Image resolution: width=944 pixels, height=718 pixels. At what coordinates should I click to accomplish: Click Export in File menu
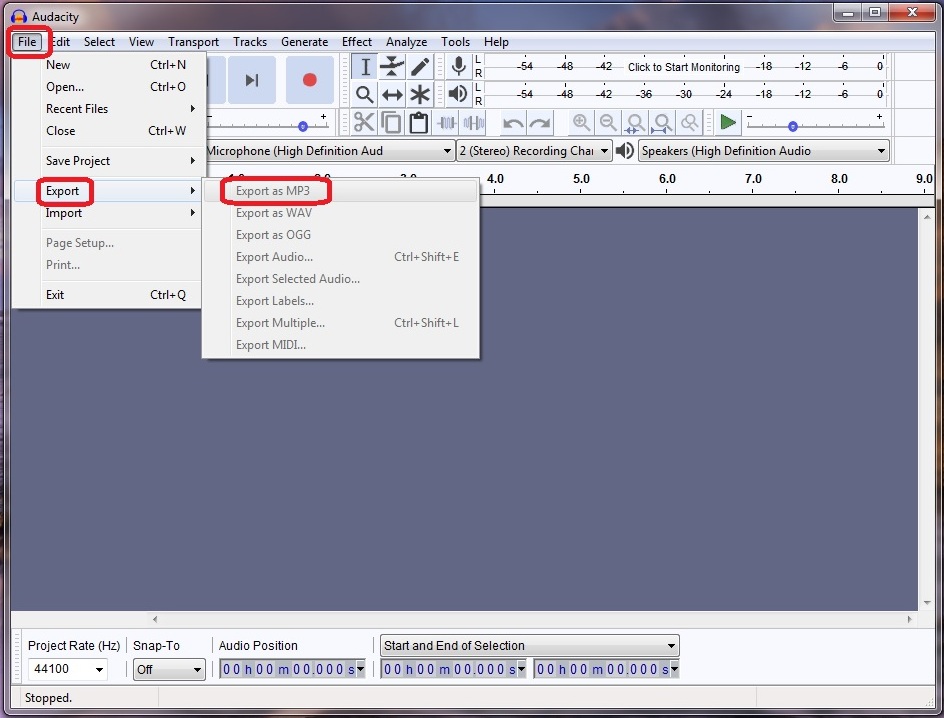106,191
